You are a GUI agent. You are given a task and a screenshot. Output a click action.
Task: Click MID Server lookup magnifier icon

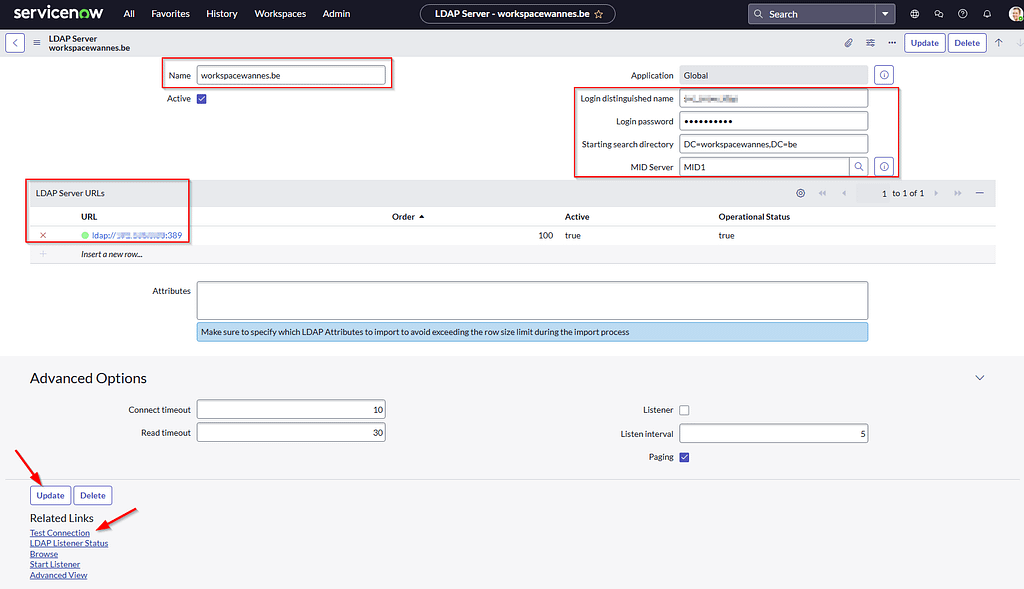pyautogui.click(x=859, y=167)
